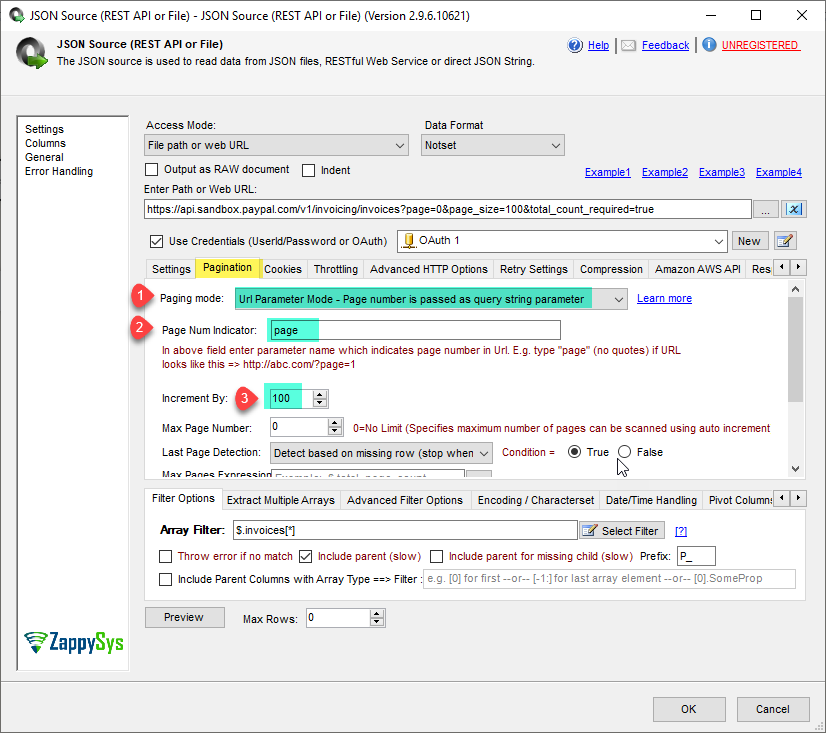Click the blue info icon beside UNREGISTERED
This screenshot has width=826, height=733.
(x=709, y=45)
